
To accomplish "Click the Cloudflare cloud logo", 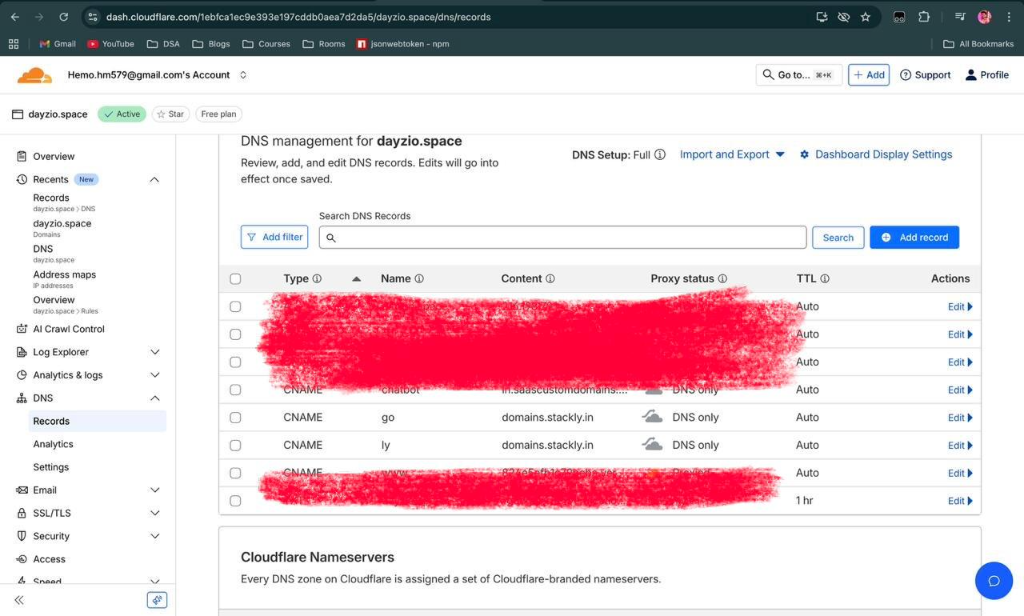I will point(34,75).
